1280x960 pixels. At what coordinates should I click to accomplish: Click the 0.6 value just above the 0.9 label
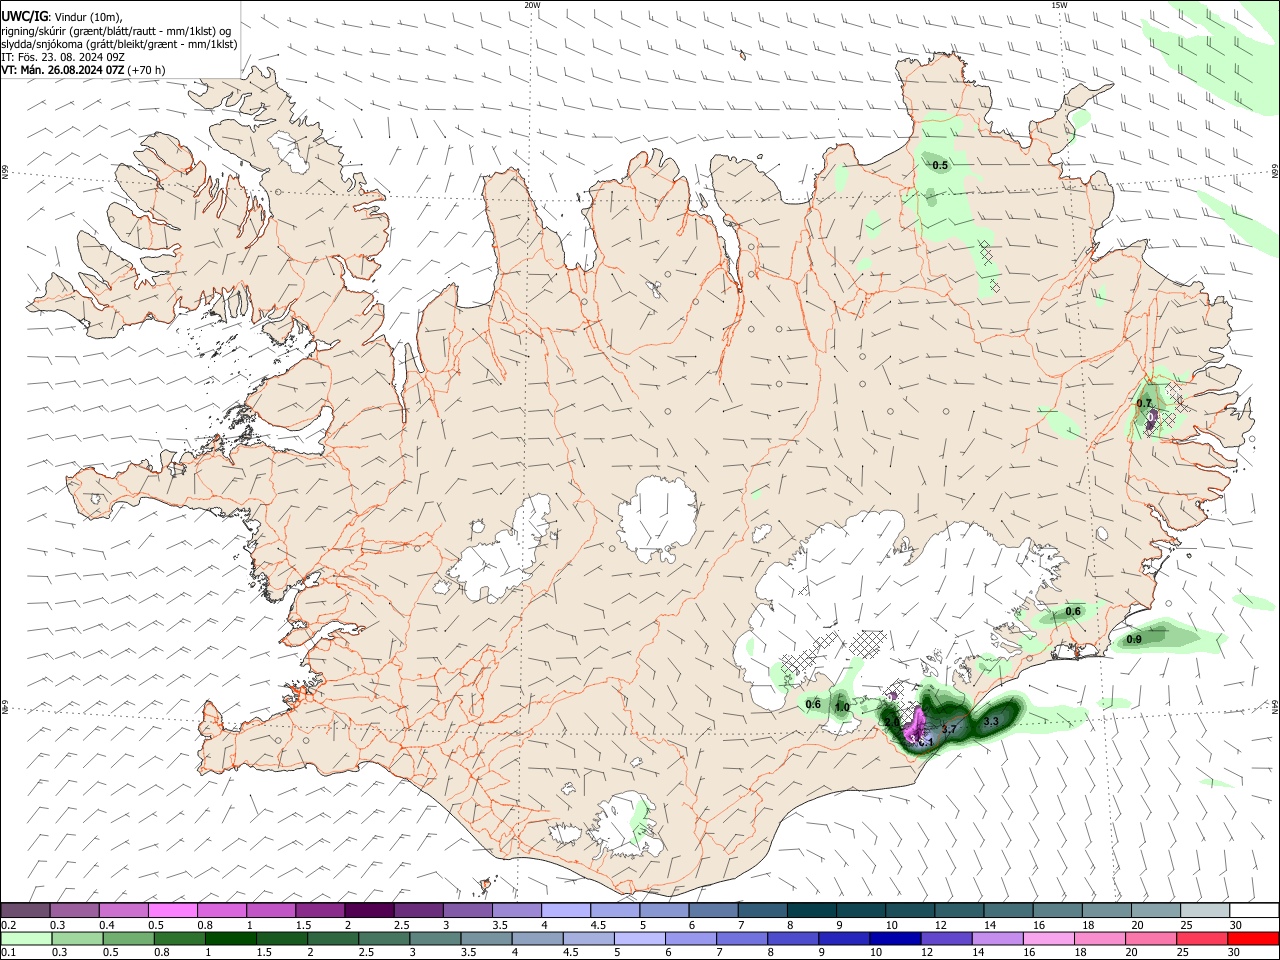coord(1073,611)
